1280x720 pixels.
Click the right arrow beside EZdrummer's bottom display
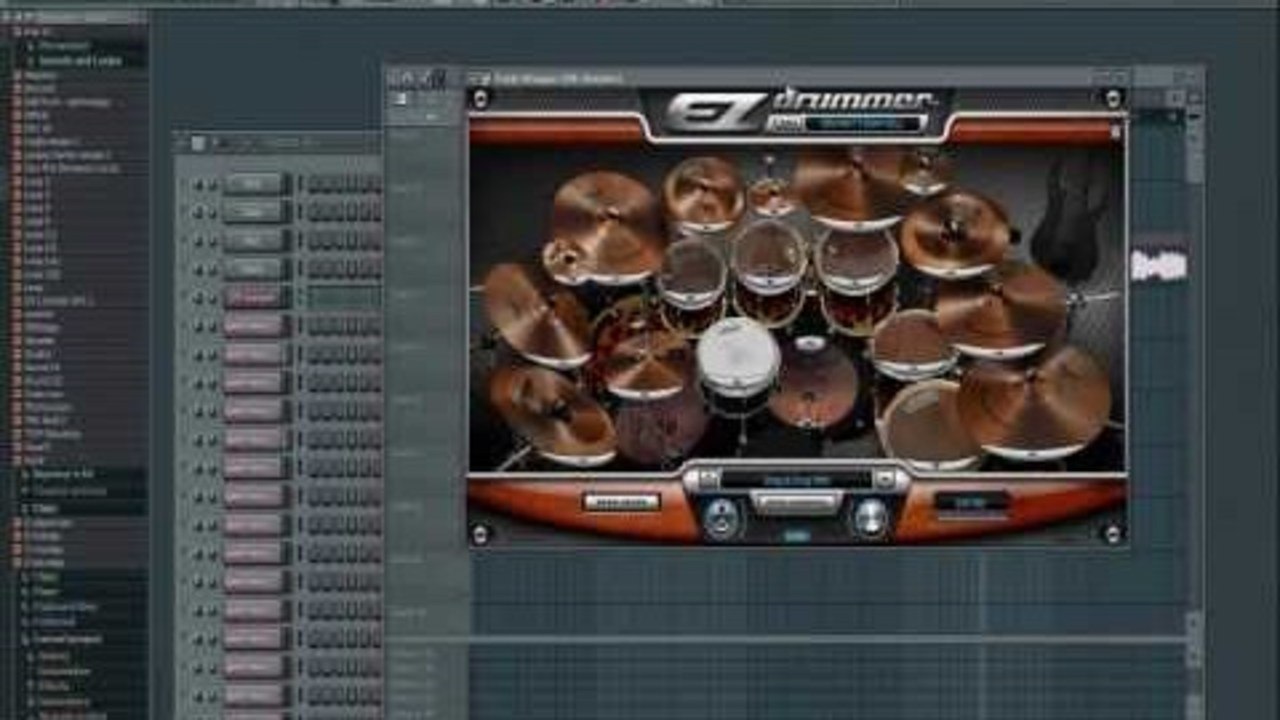coord(885,479)
